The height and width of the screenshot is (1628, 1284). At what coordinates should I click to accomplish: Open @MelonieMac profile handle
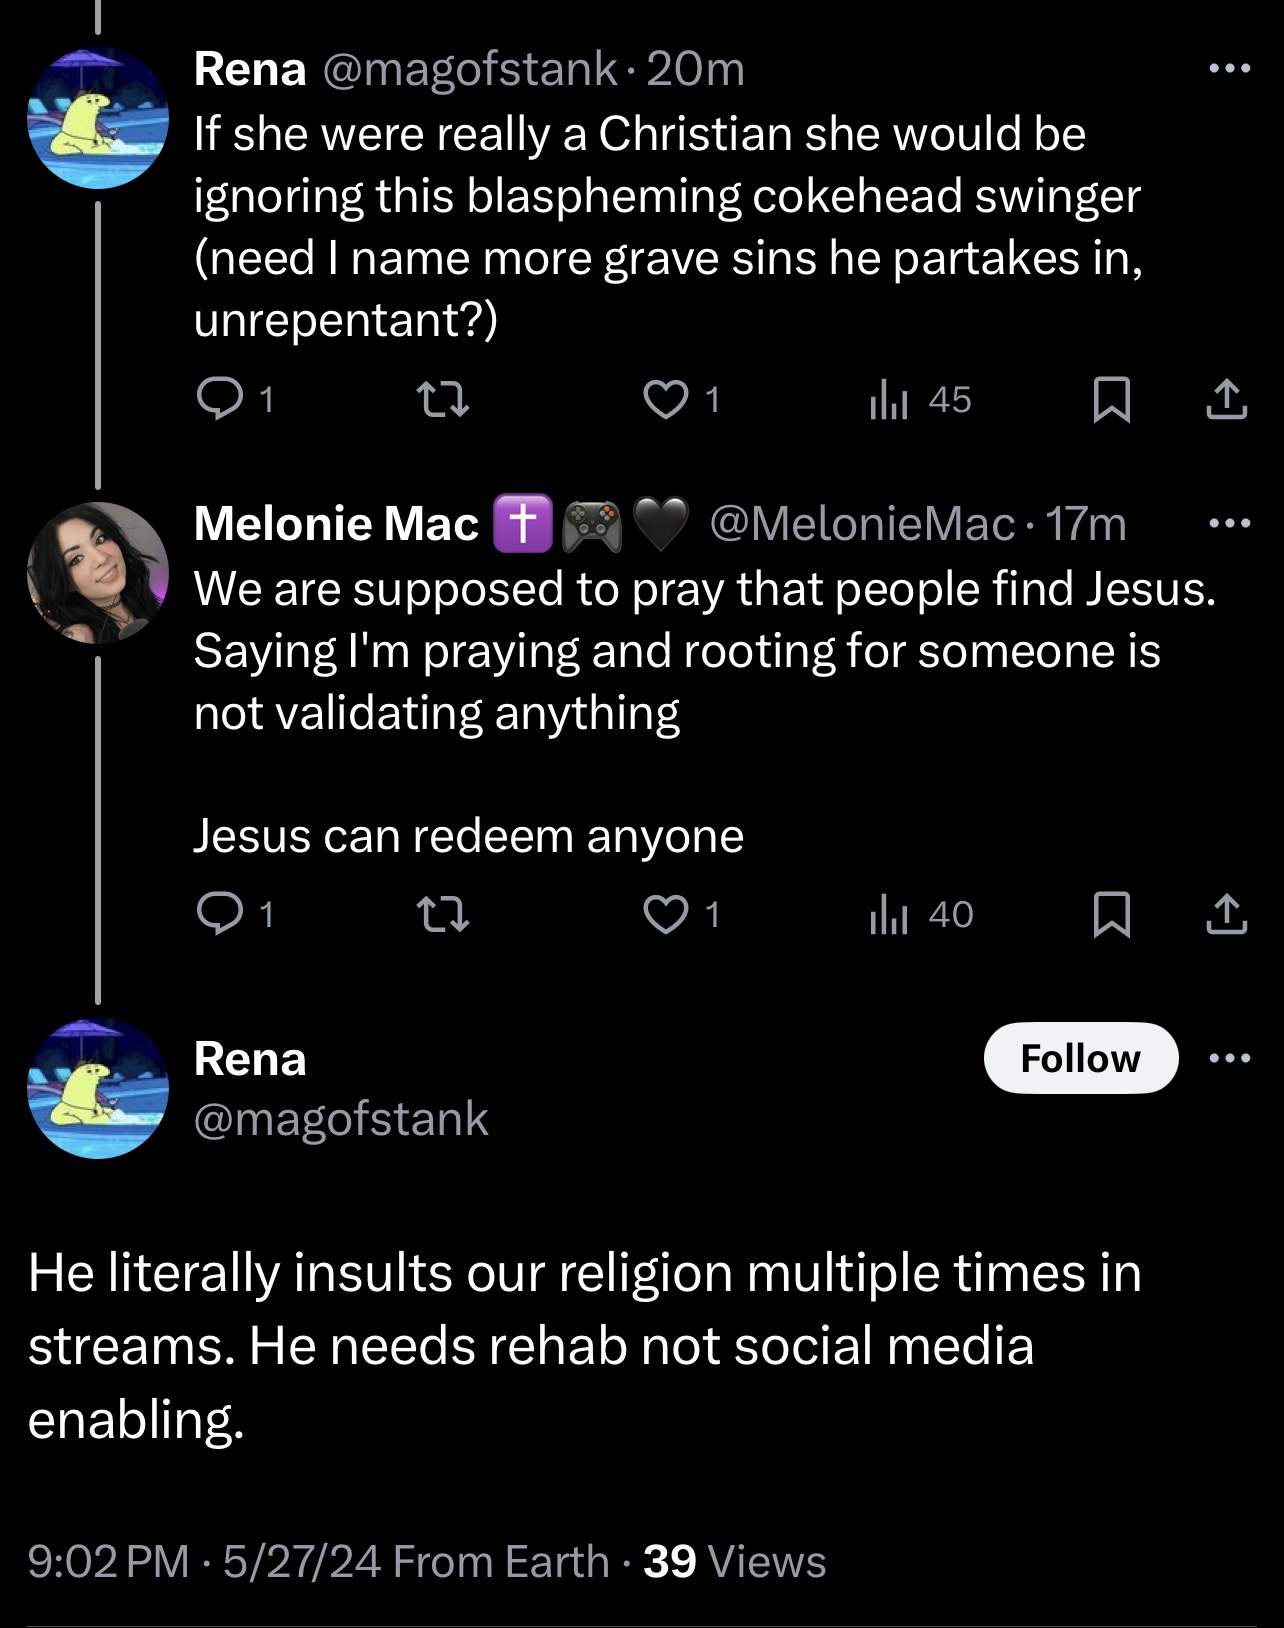pyautogui.click(x=862, y=524)
